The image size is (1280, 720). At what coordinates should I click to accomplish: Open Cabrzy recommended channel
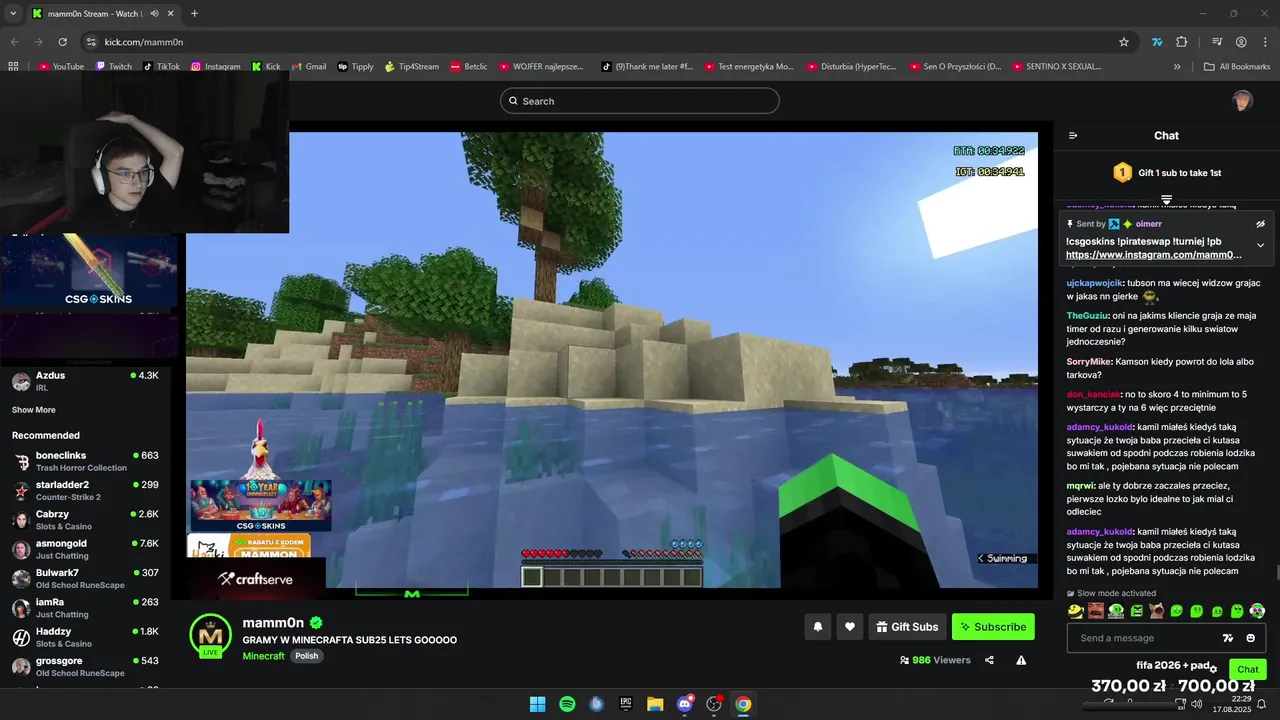tap(85, 520)
